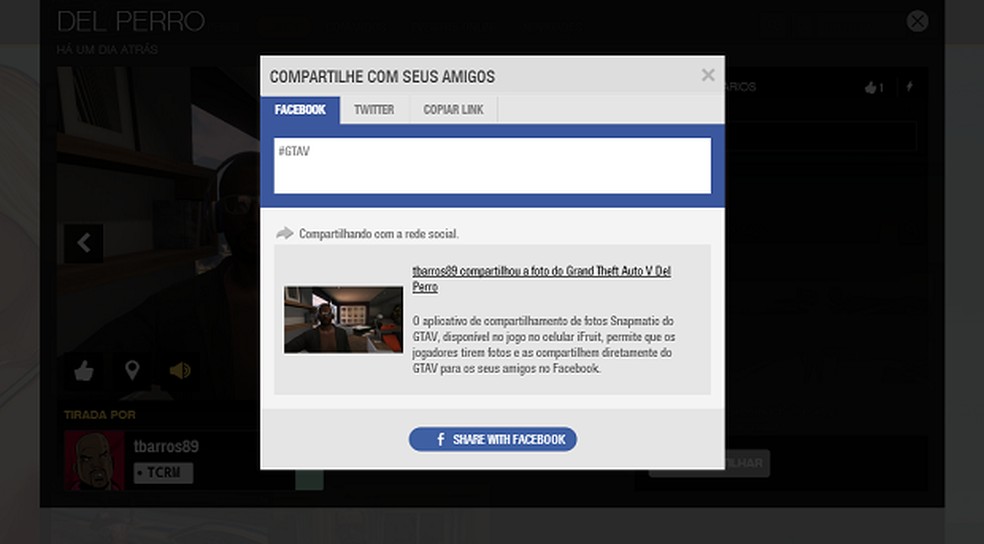This screenshot has height=544, width=984.
Task: Click the megaphone report icon
Action: (180, 371)
